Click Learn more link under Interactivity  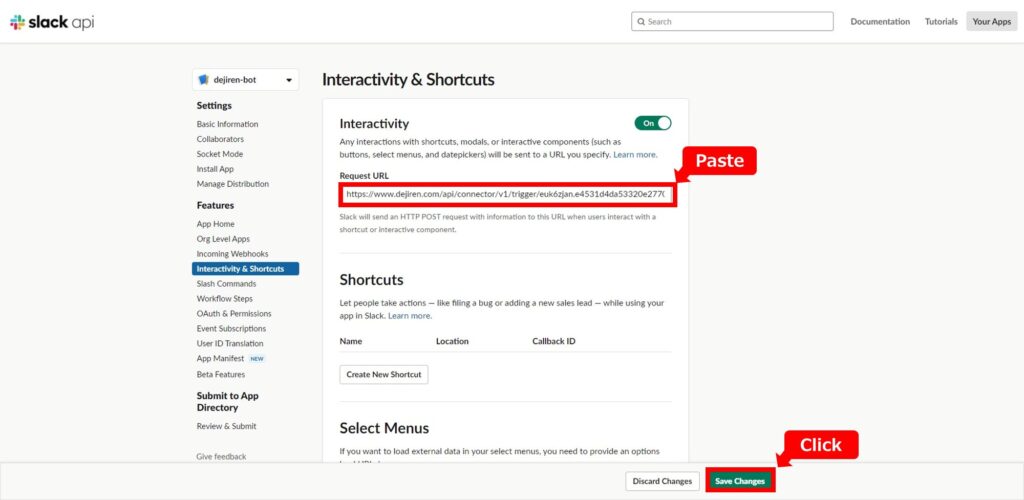pos(635,155)
